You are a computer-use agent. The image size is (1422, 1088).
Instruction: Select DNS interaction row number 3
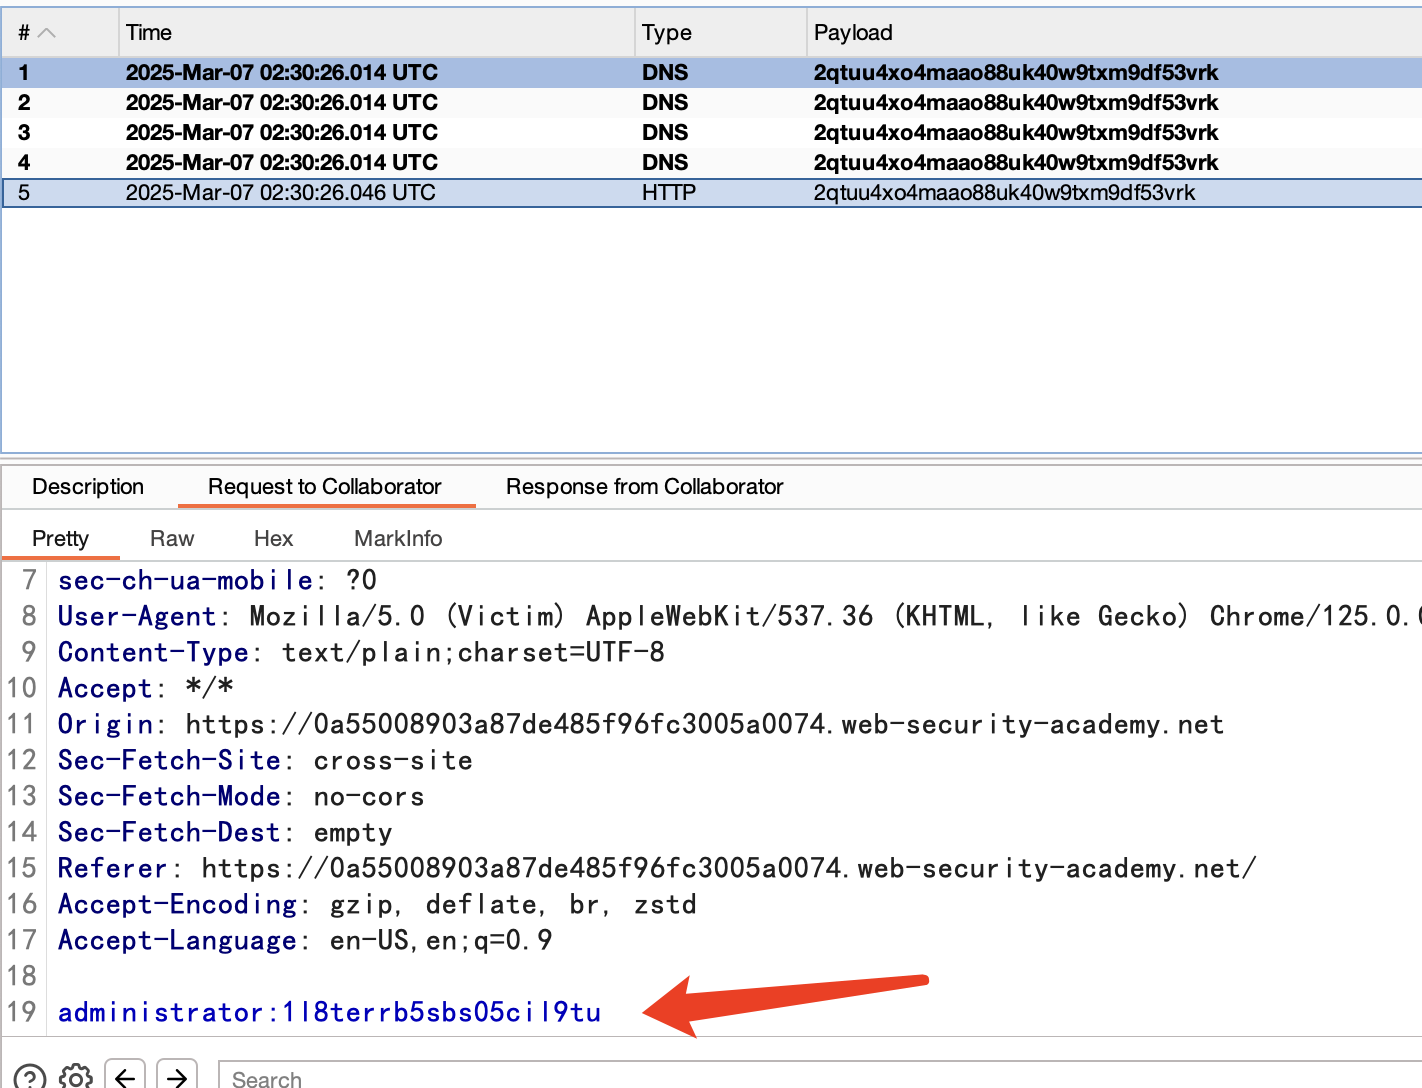600,133
